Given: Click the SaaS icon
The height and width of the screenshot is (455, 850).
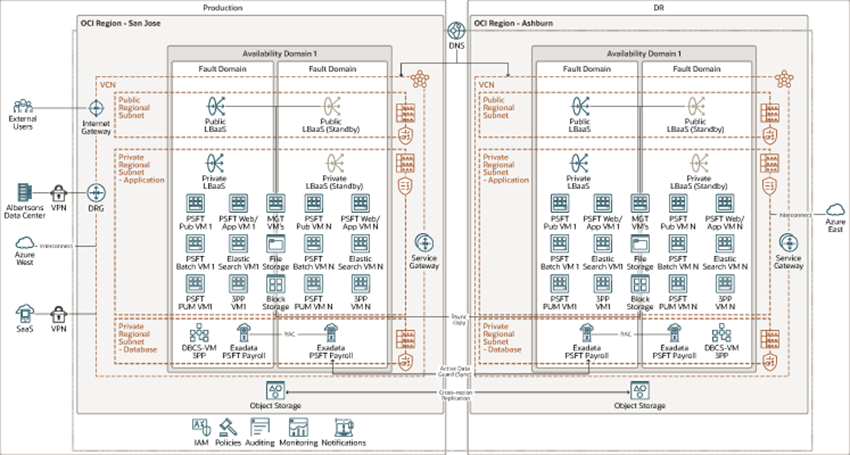Looking at the screenshot, I should (24, 313).
